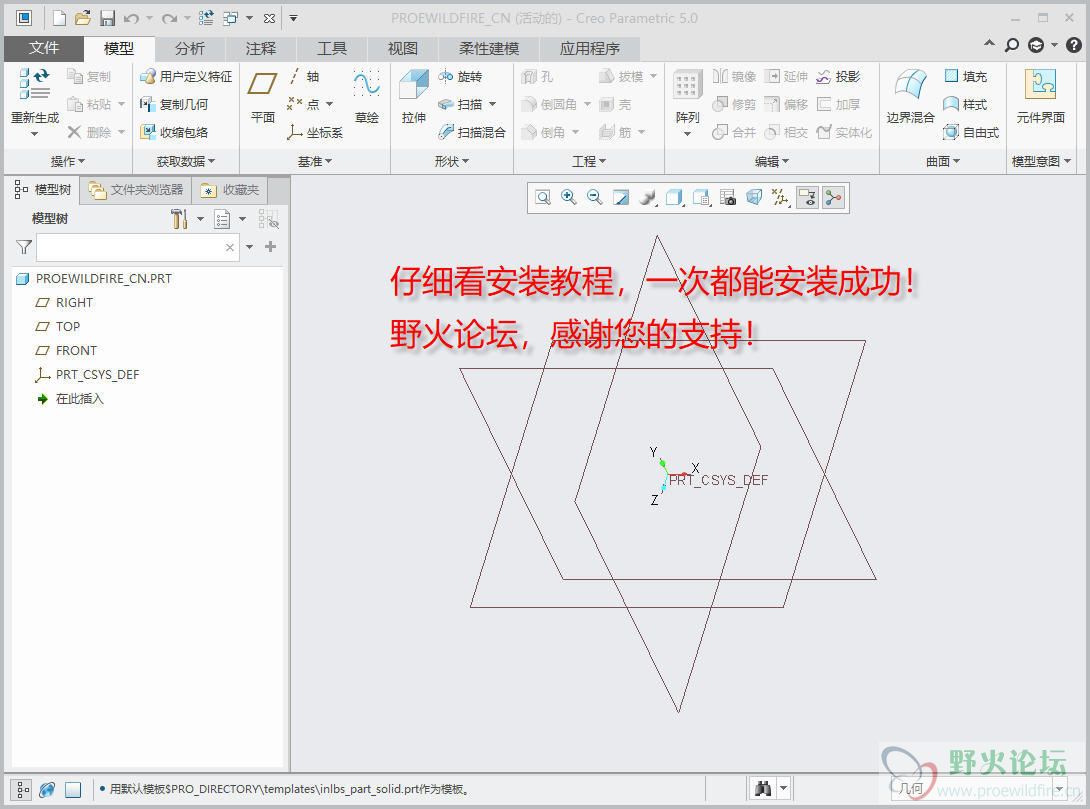Select the TOP datum plane in tree
Viewport: 1090px width, 809px height.
point(58,327)
